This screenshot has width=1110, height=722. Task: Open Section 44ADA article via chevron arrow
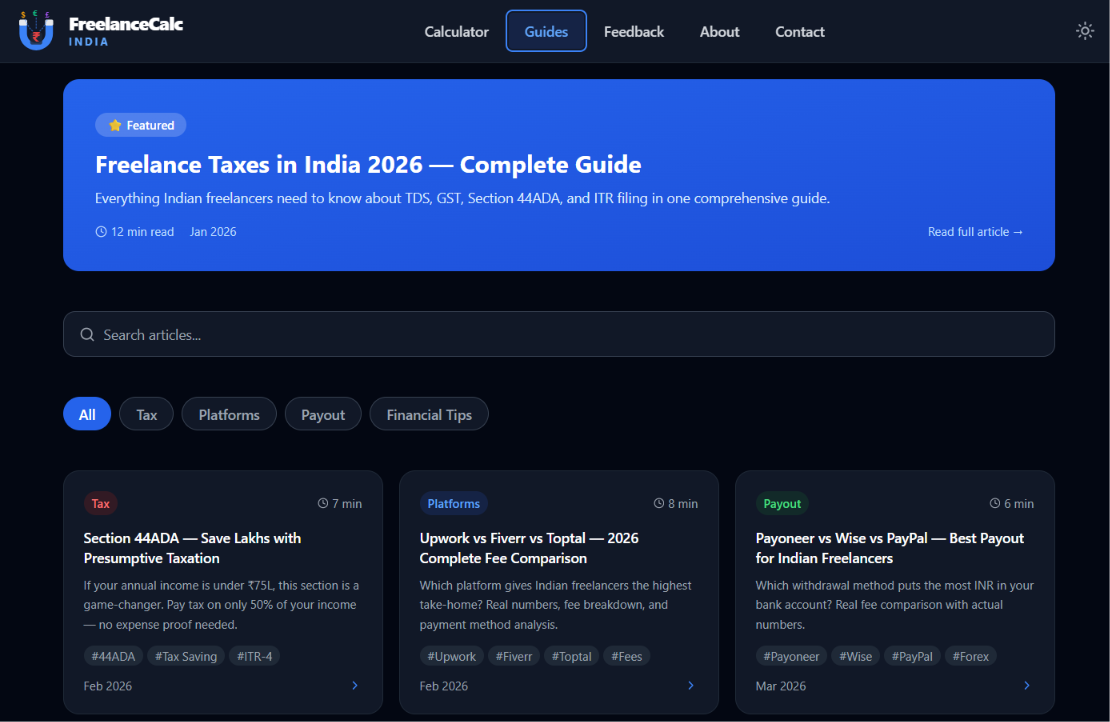[355, 685]
